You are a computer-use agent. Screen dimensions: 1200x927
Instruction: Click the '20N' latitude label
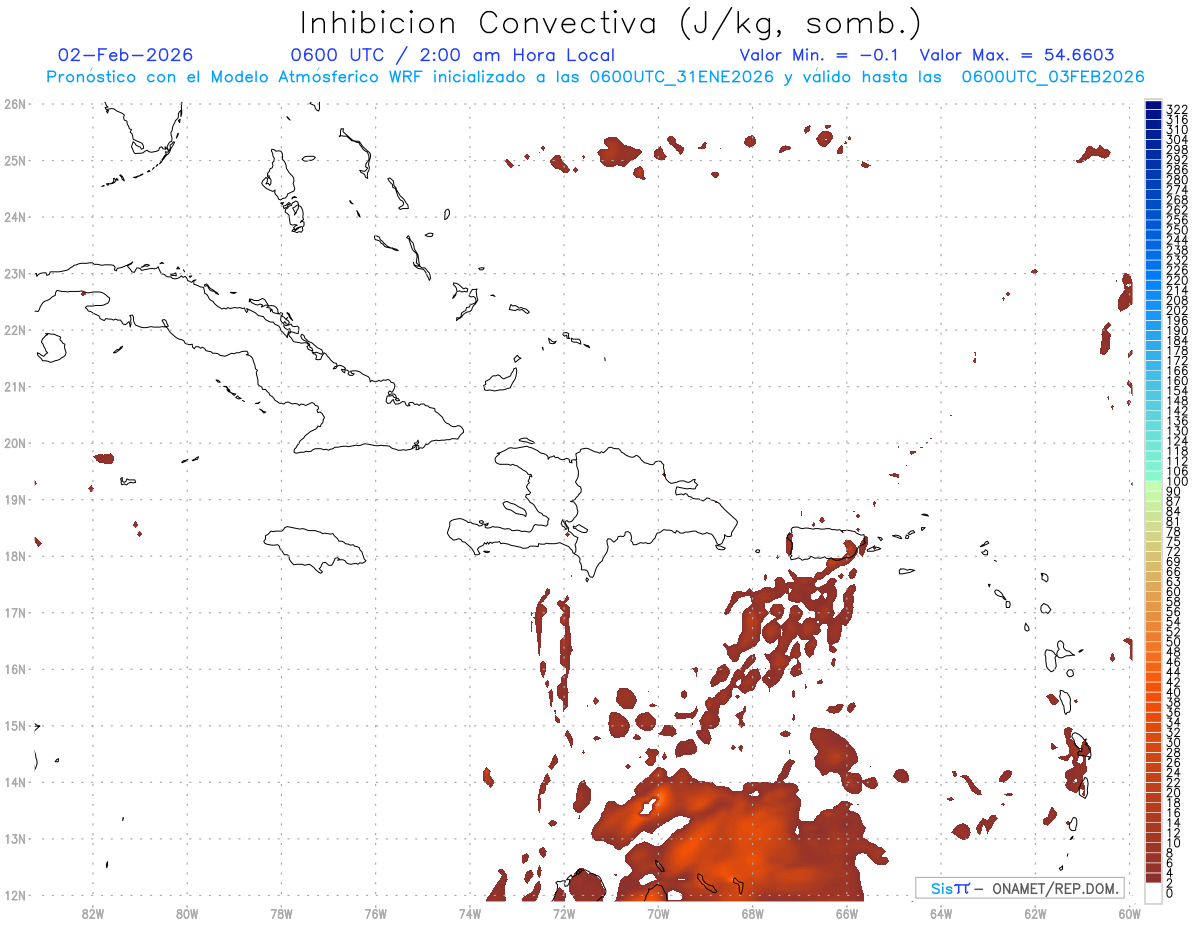click(15, 443)
